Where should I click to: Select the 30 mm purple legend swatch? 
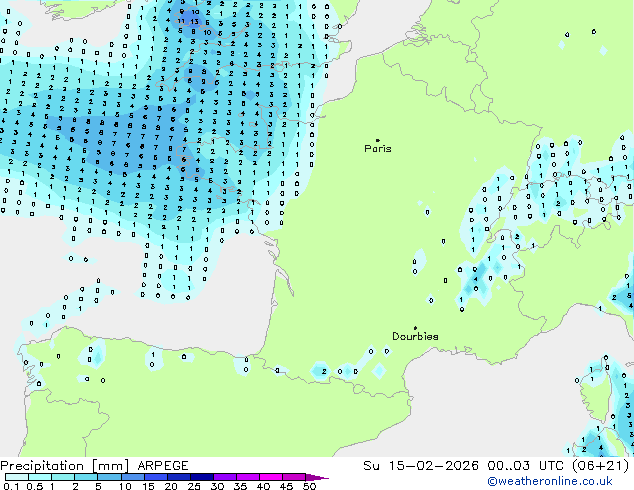click(225, 477)
